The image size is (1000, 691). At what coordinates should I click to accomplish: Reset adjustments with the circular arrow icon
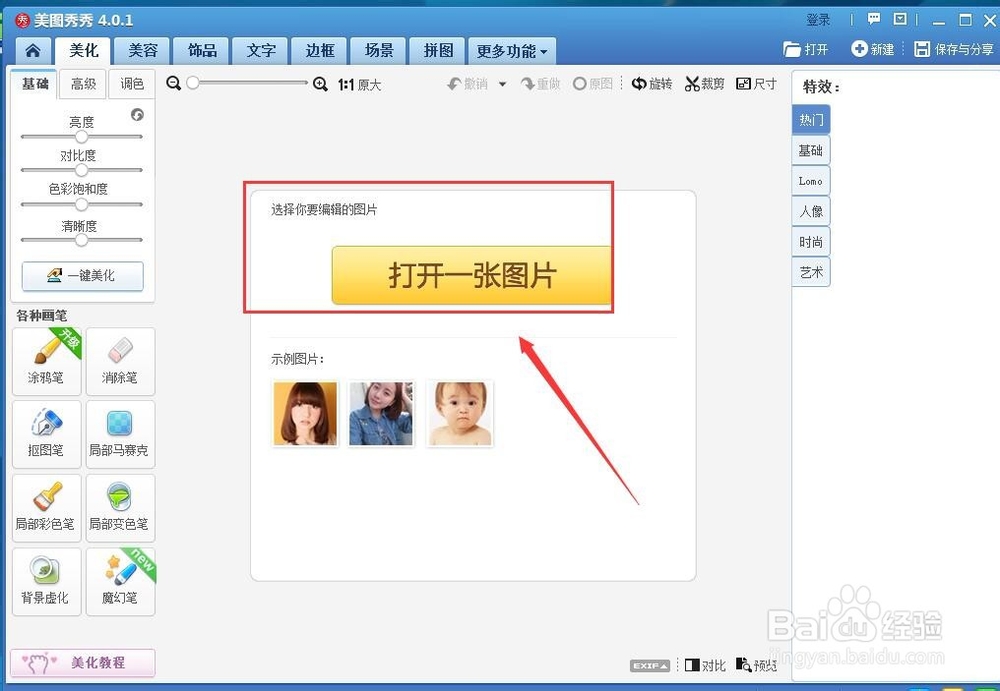pos(137,115)
